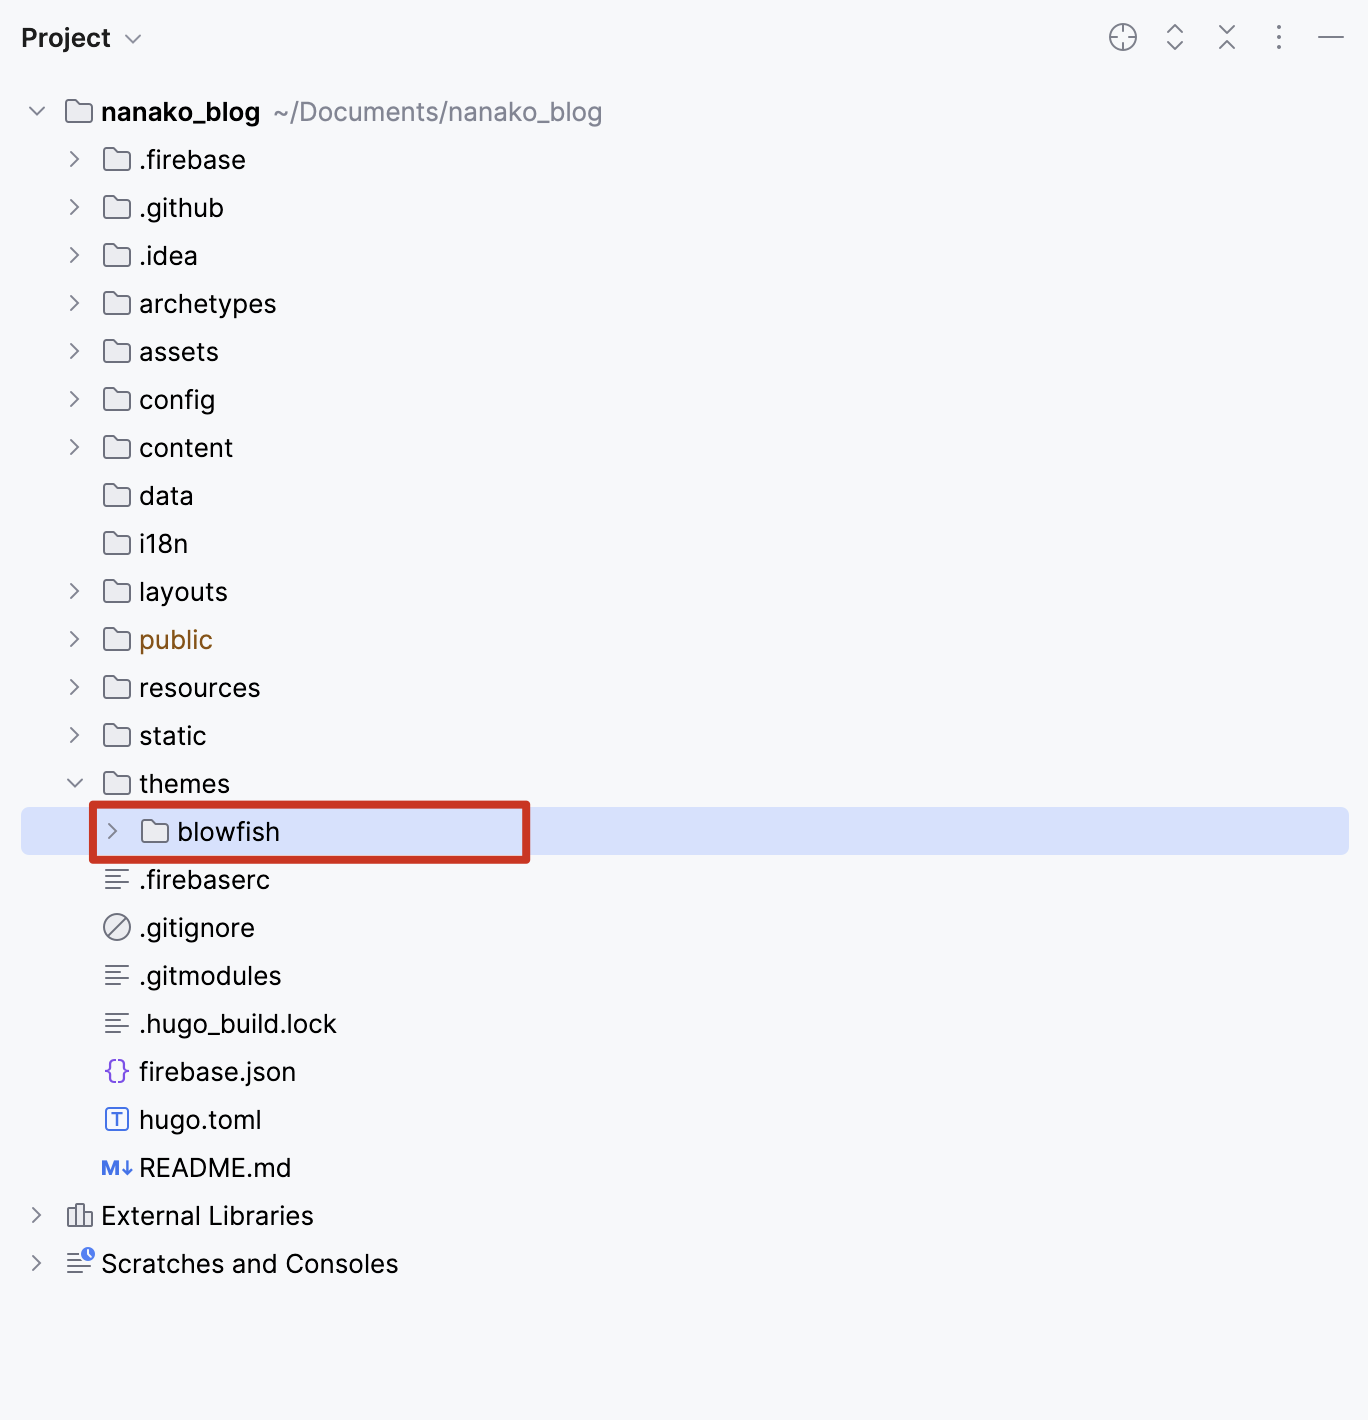1368x1420 pixels.
Task: Click the .gitignore file icon
Action: click(x=117, y=928)
